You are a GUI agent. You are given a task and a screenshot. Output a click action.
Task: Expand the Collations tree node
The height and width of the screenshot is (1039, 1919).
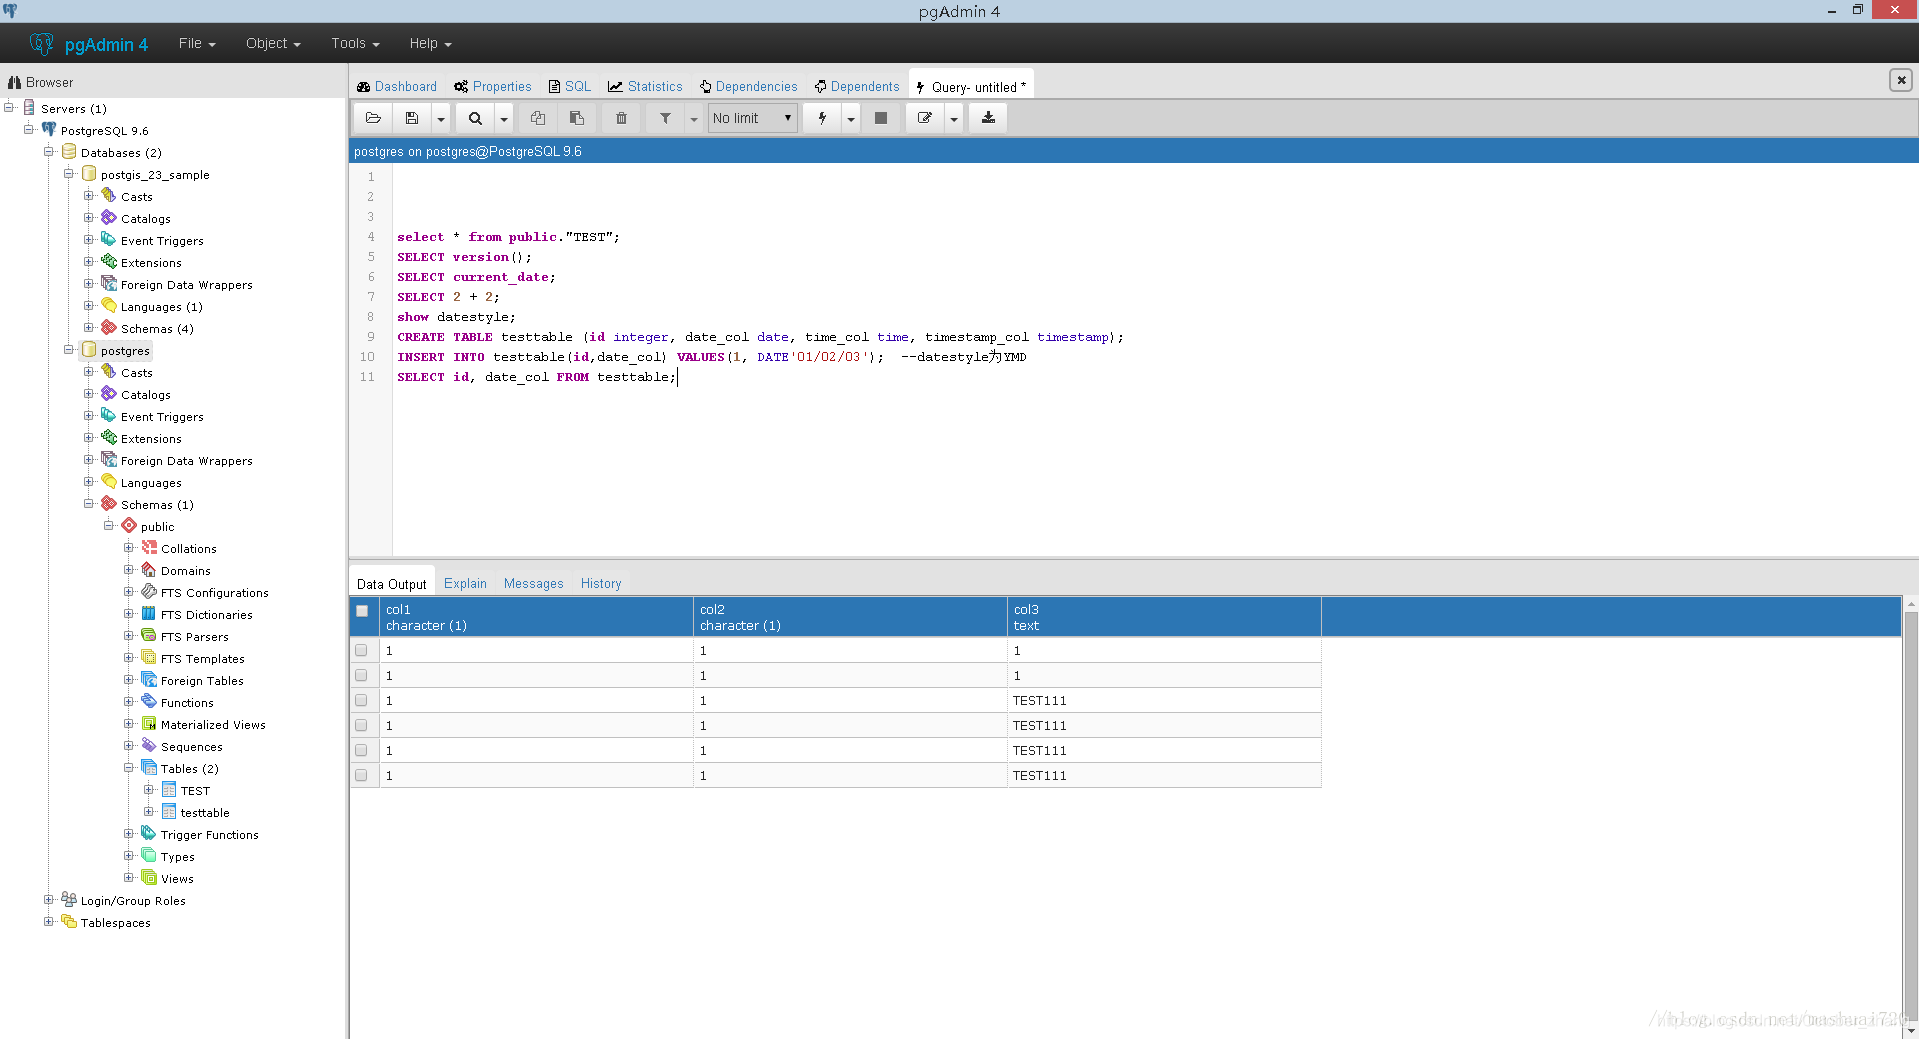point(128,548)
